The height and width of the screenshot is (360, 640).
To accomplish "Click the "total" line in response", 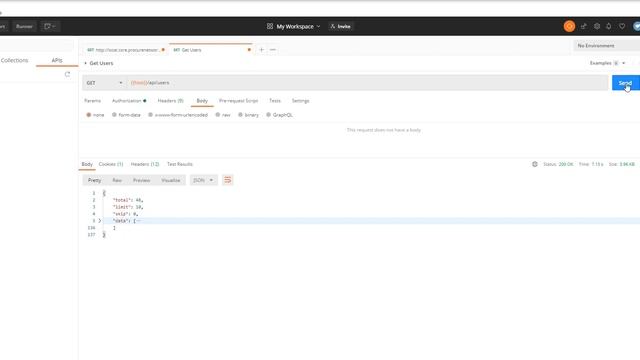I will coord(128,200).
